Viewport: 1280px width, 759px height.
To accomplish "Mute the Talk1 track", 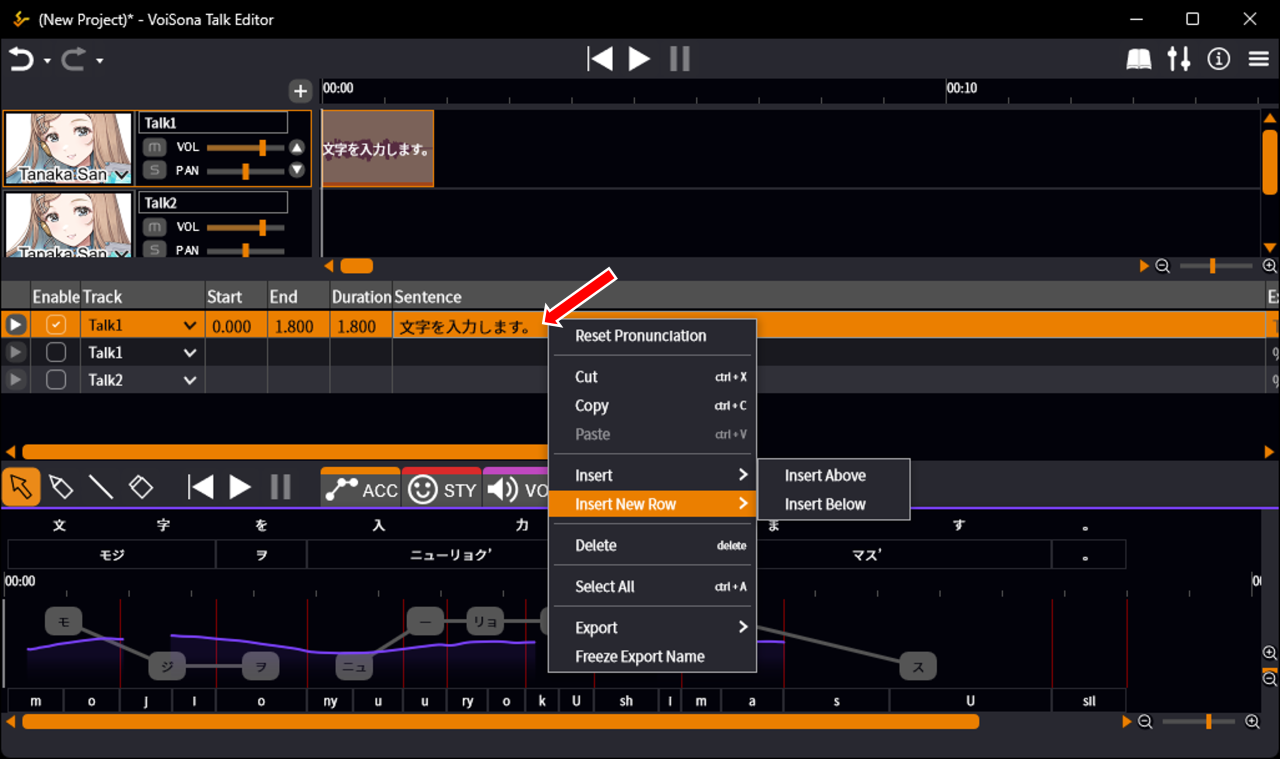I will (x=153, y=147).
